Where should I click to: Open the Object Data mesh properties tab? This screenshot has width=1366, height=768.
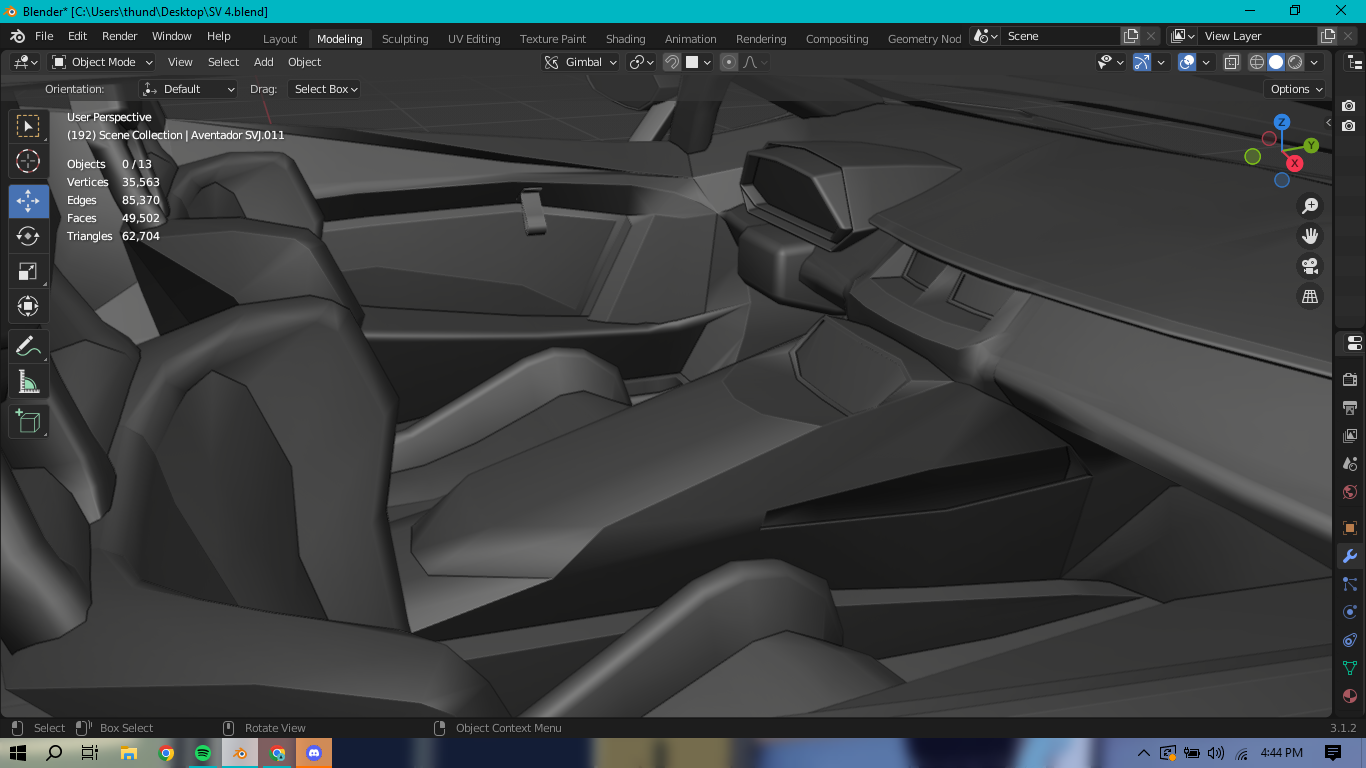click(1350, 668)
